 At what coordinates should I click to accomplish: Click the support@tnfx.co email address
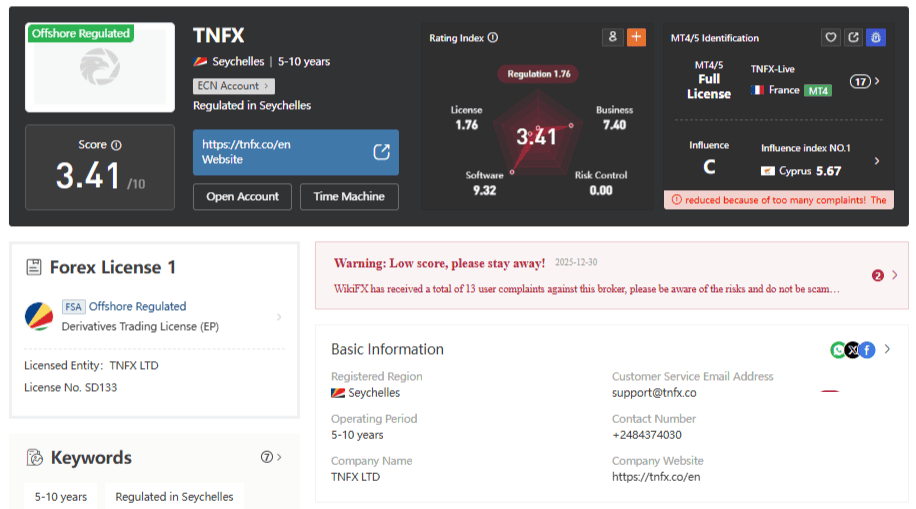click(654, 393)
